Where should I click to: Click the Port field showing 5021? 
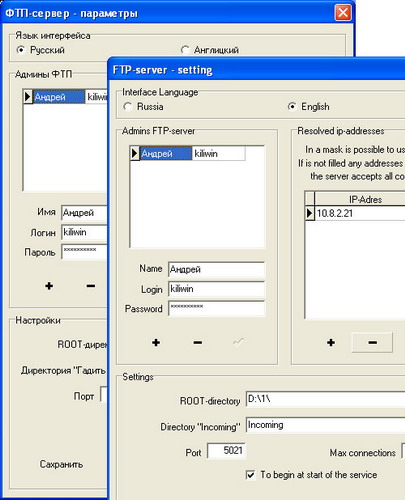coord(226,451)
